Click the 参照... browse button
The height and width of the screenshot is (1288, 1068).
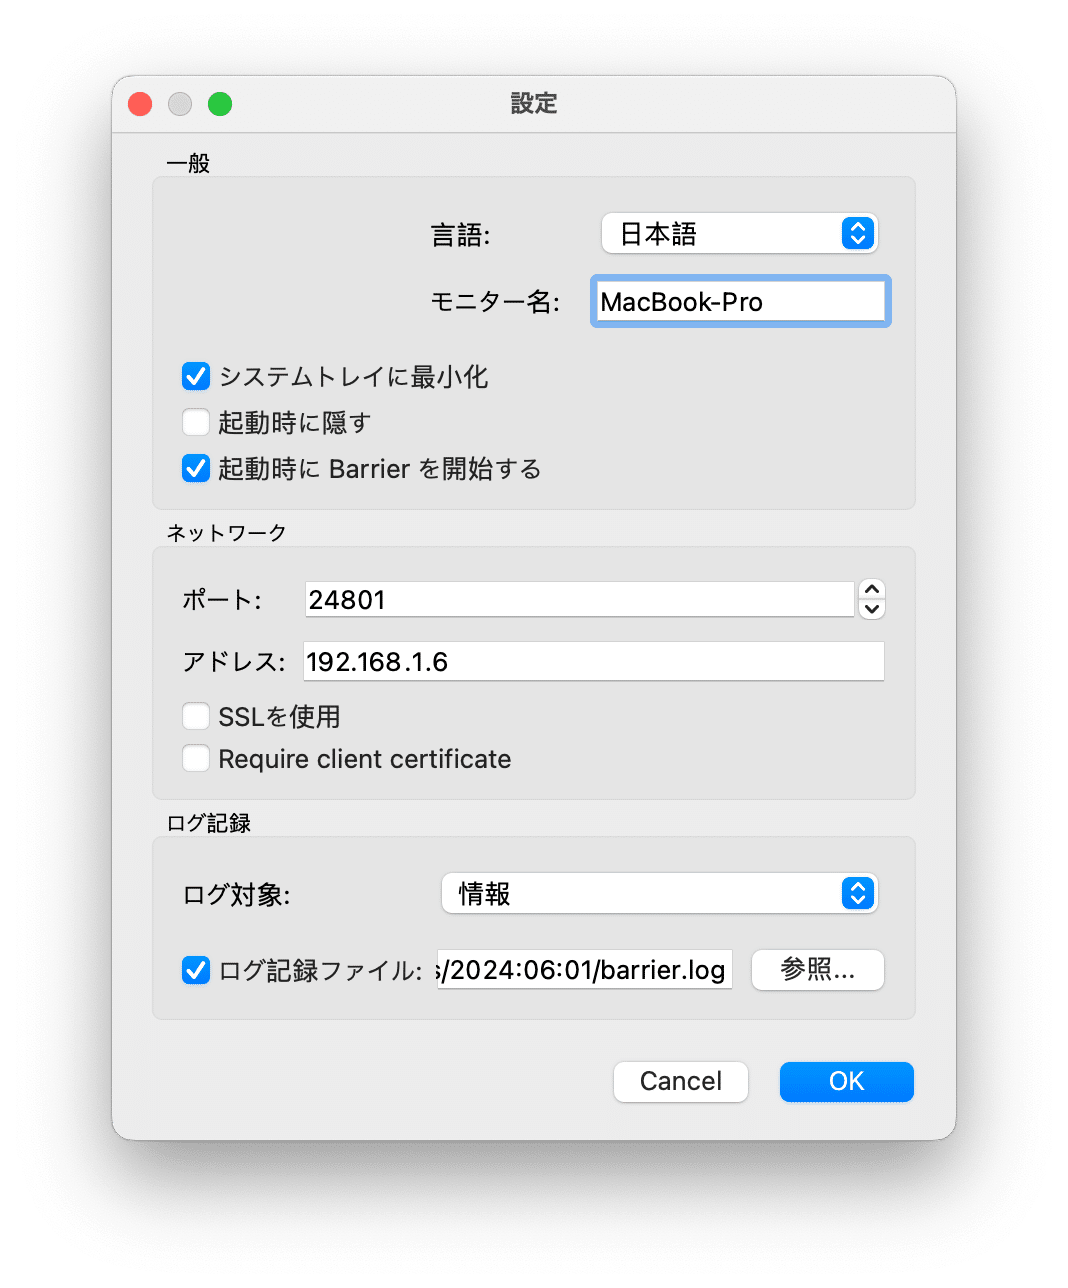point(818,970)
